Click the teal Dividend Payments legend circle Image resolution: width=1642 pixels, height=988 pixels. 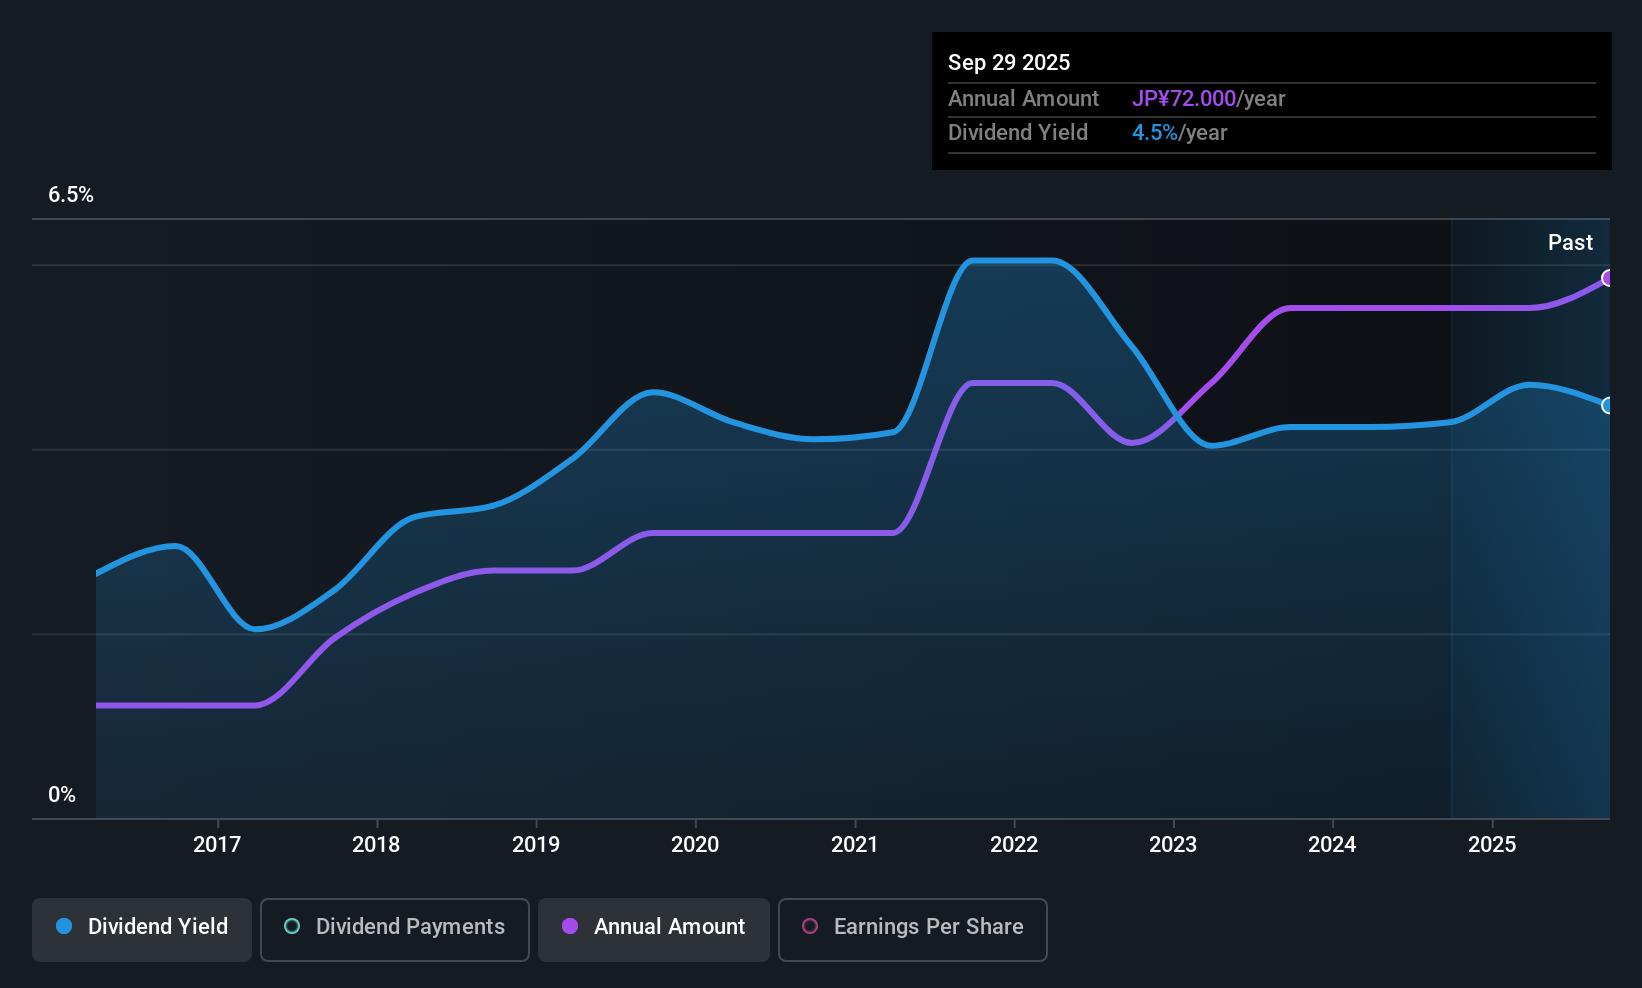coord(291,927)
